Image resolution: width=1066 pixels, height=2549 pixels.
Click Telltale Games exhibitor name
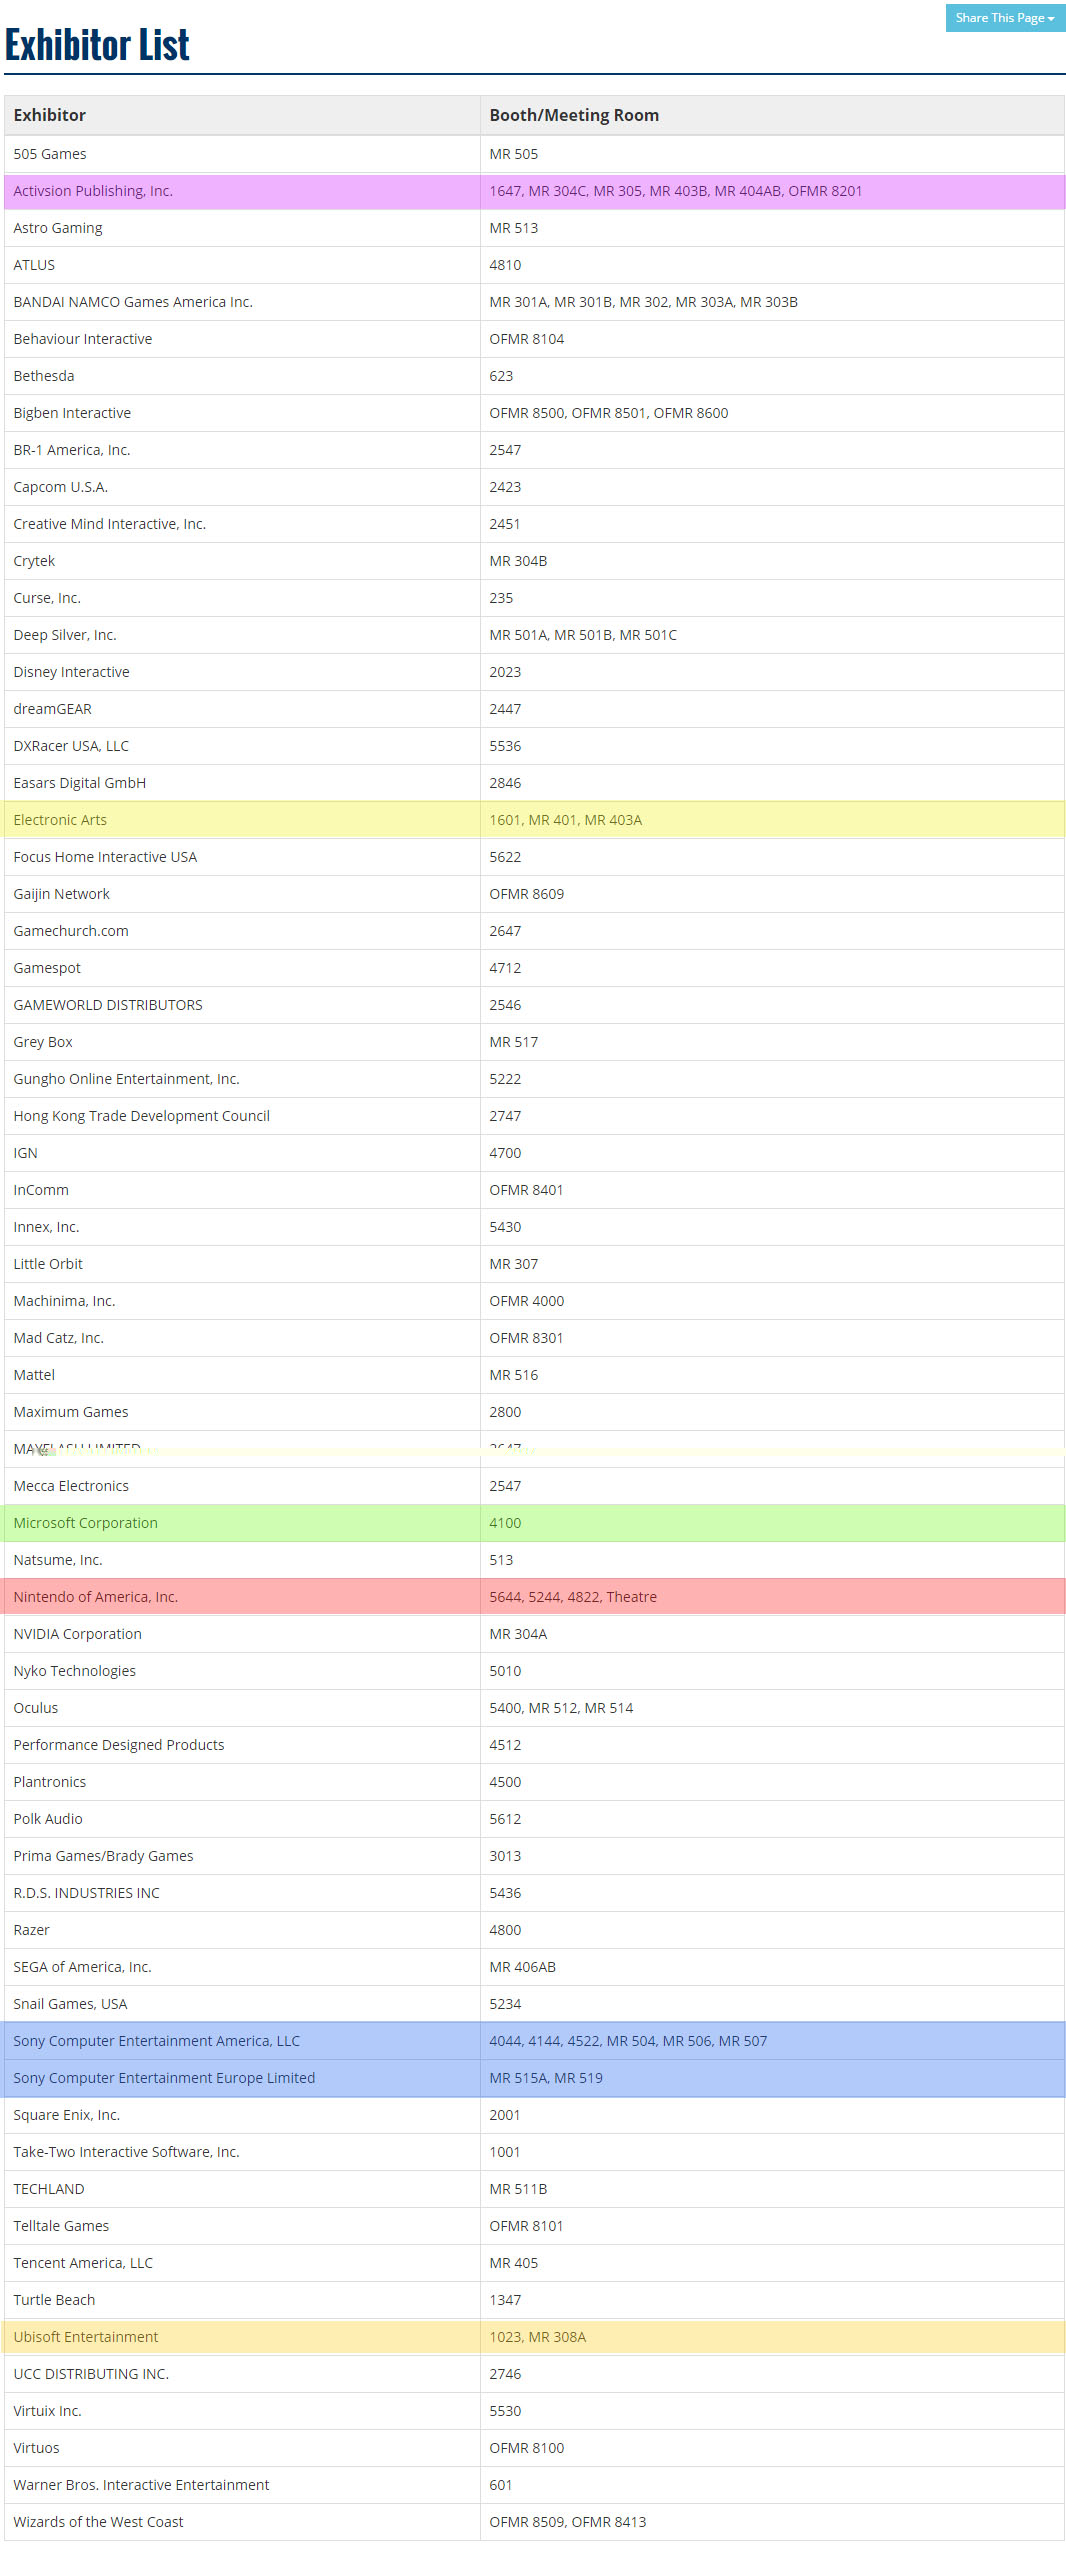click(x=61, y=2226)
